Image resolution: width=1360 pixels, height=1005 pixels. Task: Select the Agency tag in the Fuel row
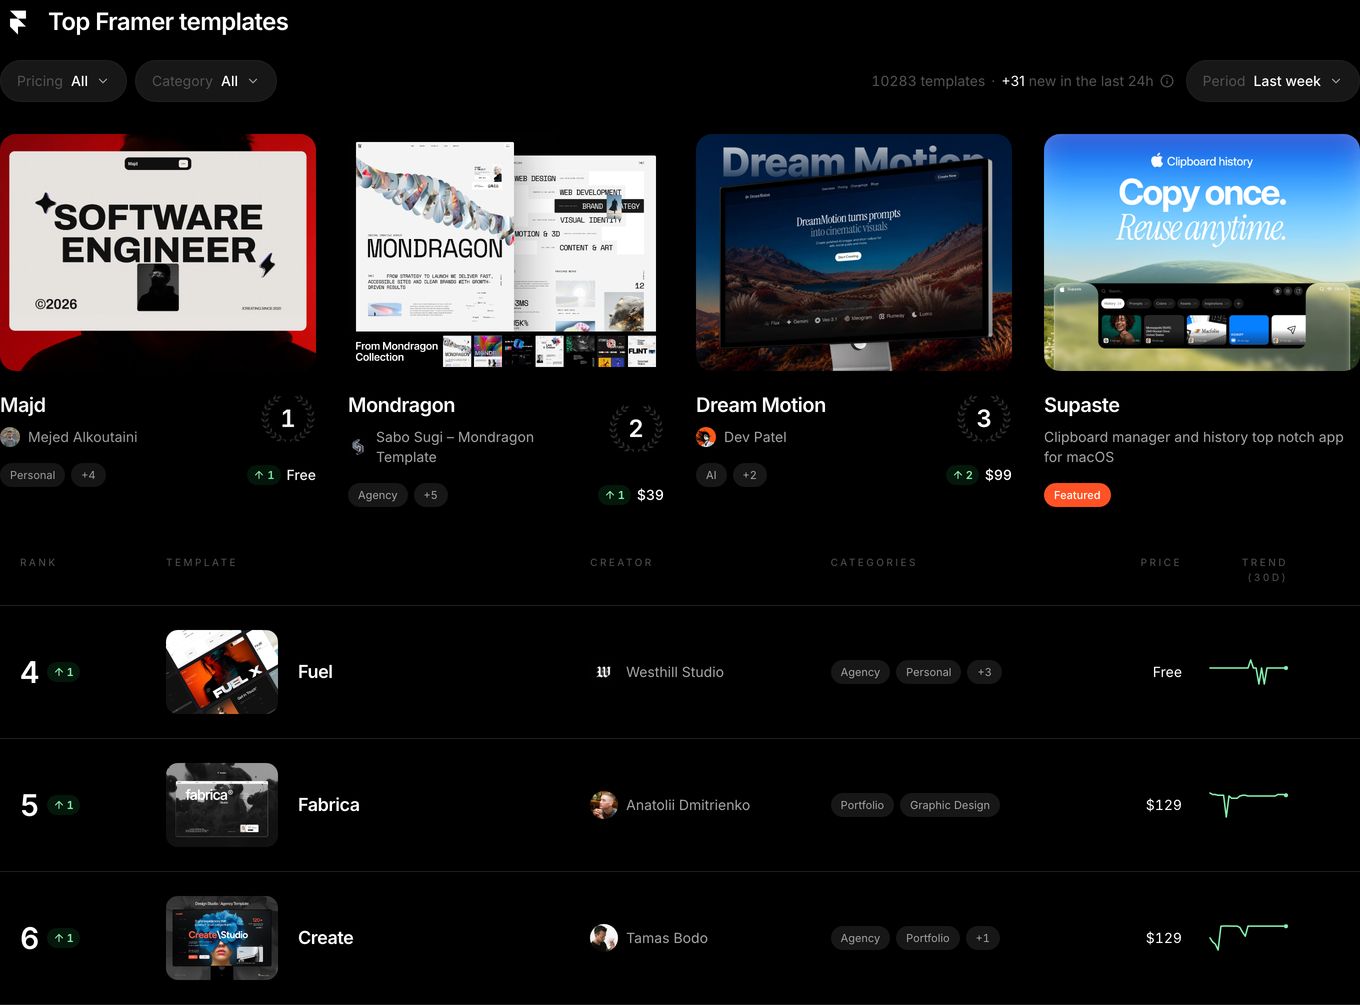tap(860, 672)
